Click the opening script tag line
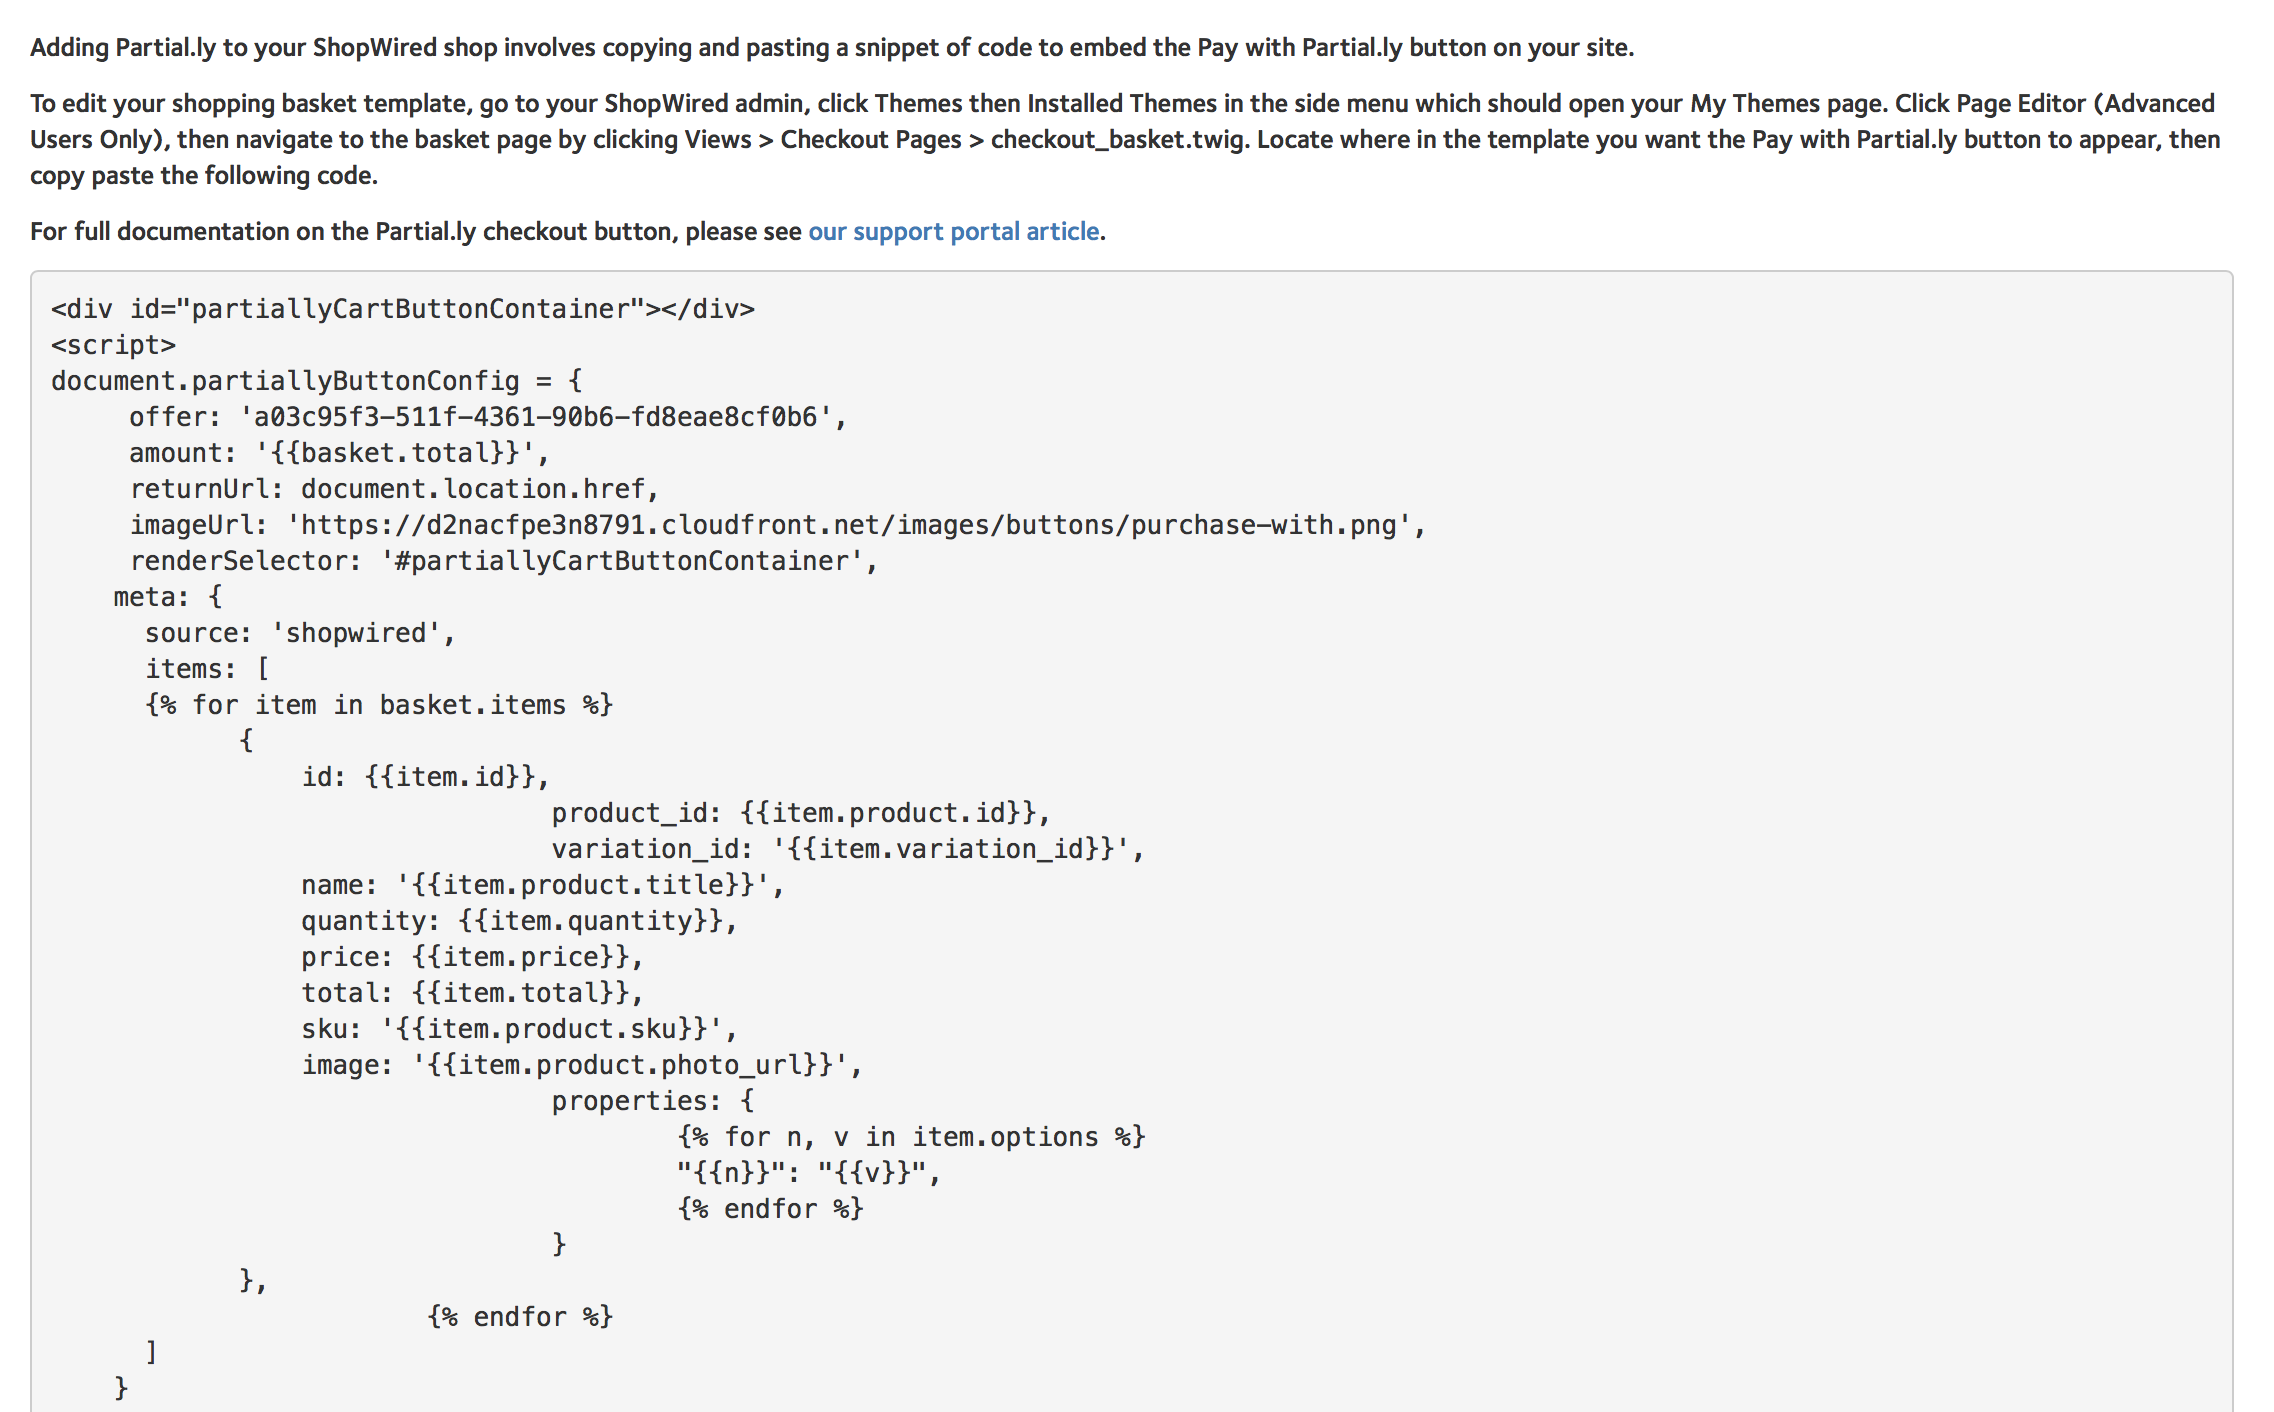2274x1412 pixels. (x=113, y=345)
